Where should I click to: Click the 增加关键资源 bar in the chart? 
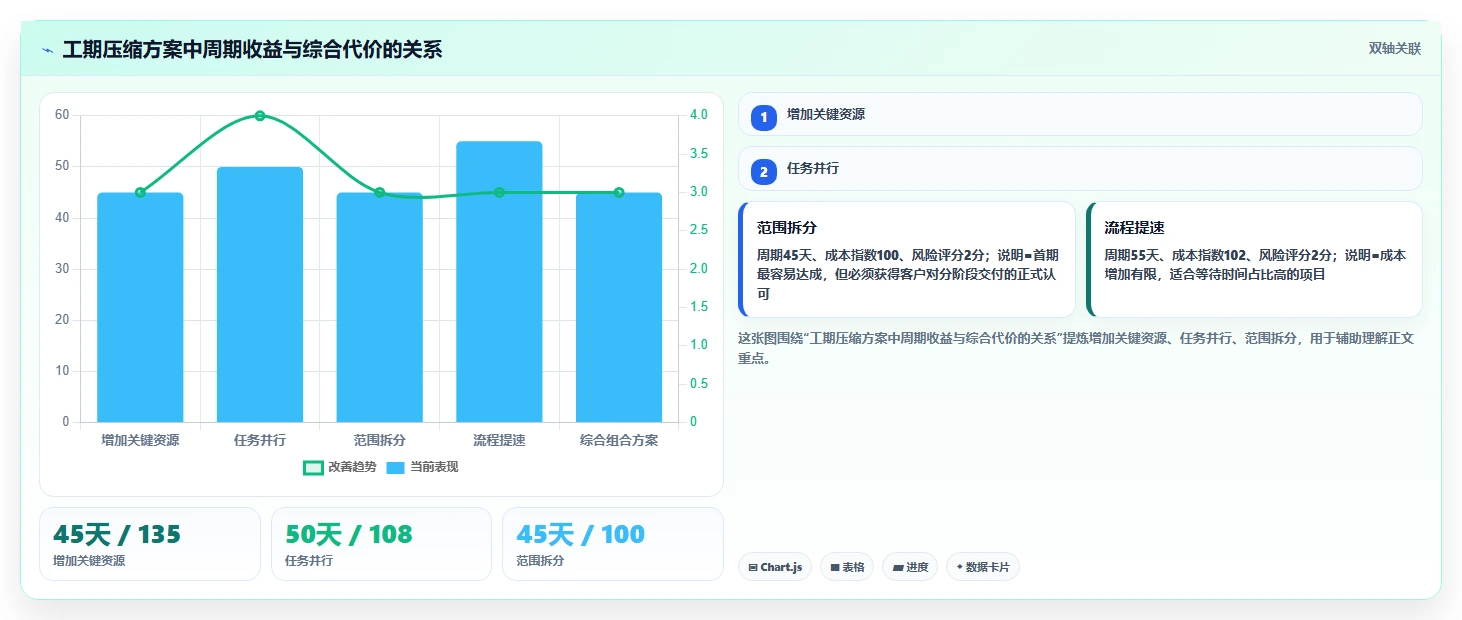tap(140, 307)
